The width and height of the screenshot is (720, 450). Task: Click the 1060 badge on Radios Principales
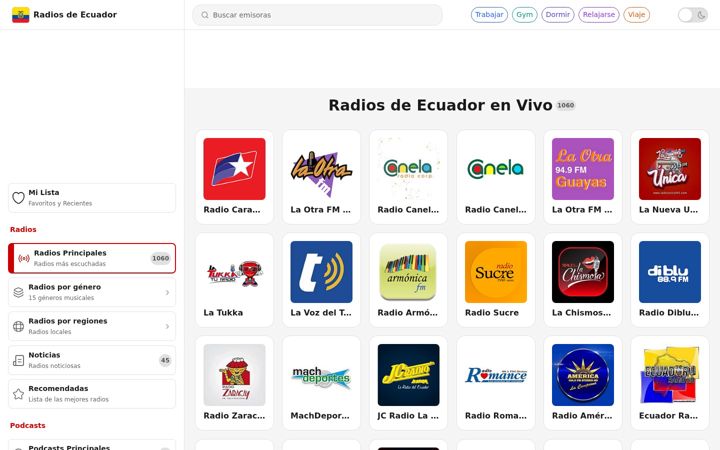point(161,259)
